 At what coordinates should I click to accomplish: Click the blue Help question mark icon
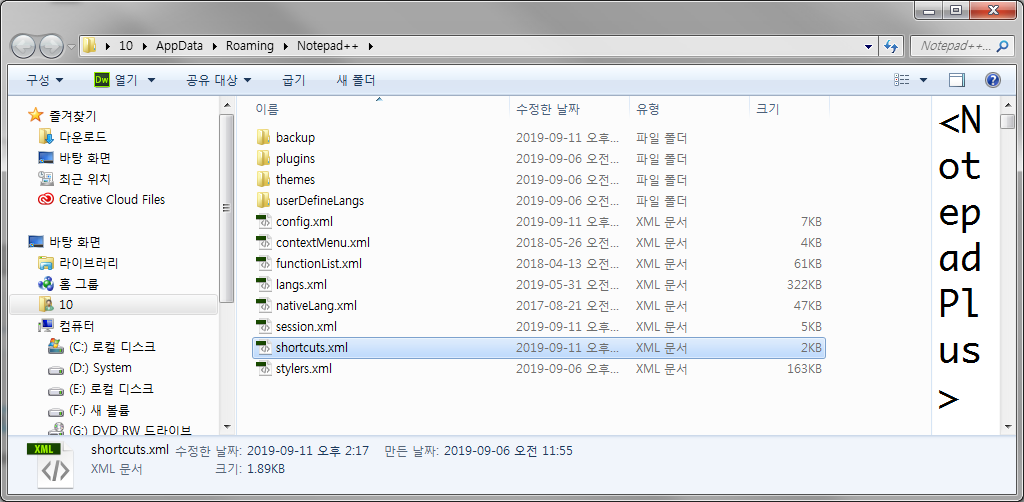point(992,80)
